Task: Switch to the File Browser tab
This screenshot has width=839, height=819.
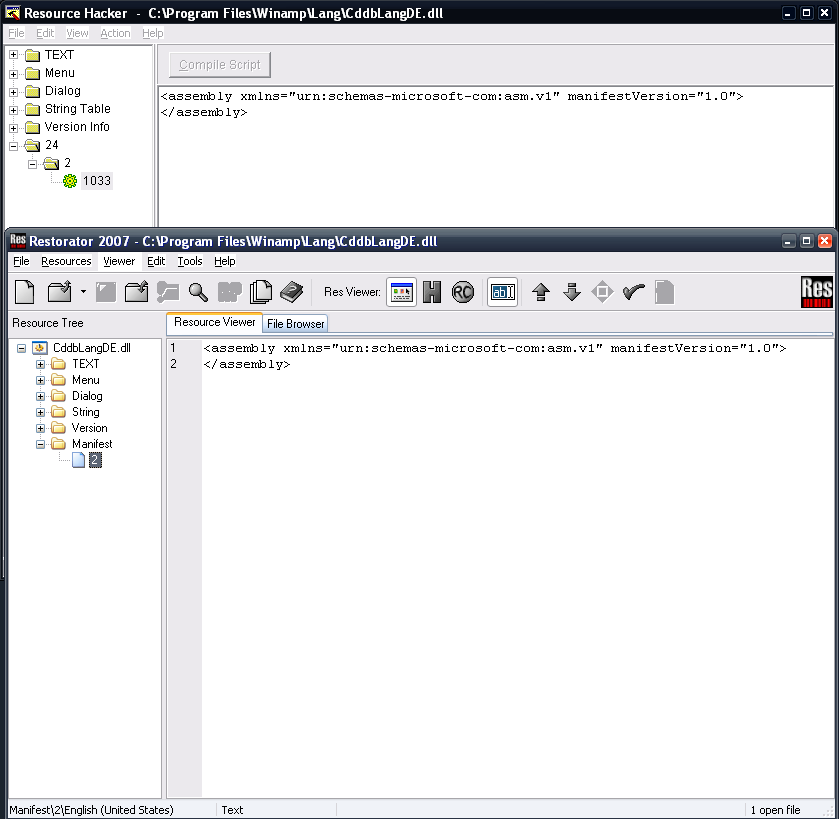Action: (x=295, y=324)
